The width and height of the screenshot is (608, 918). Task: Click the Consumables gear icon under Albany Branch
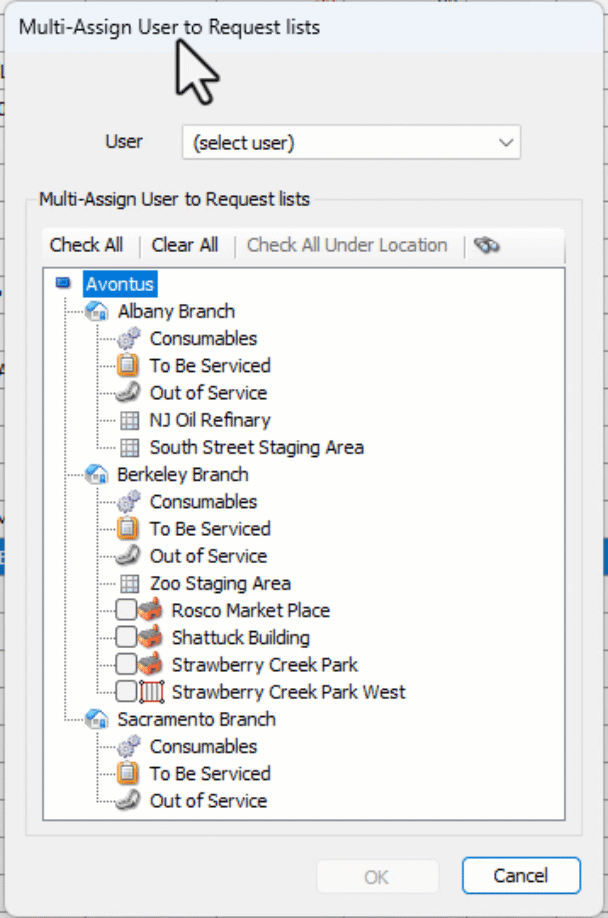click(x=127, y=338)
